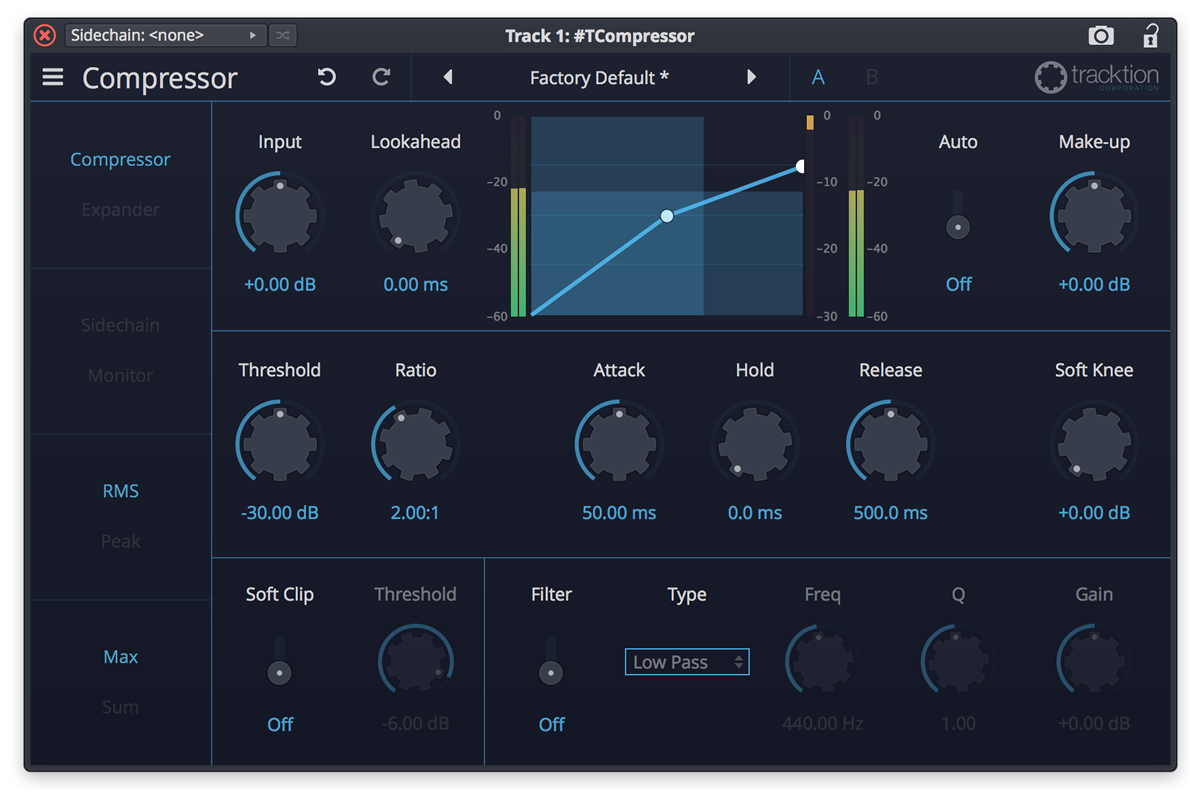Click the undo arrow icon
The height and width of the screenshot is (800, 1200).
coord(326,77)
